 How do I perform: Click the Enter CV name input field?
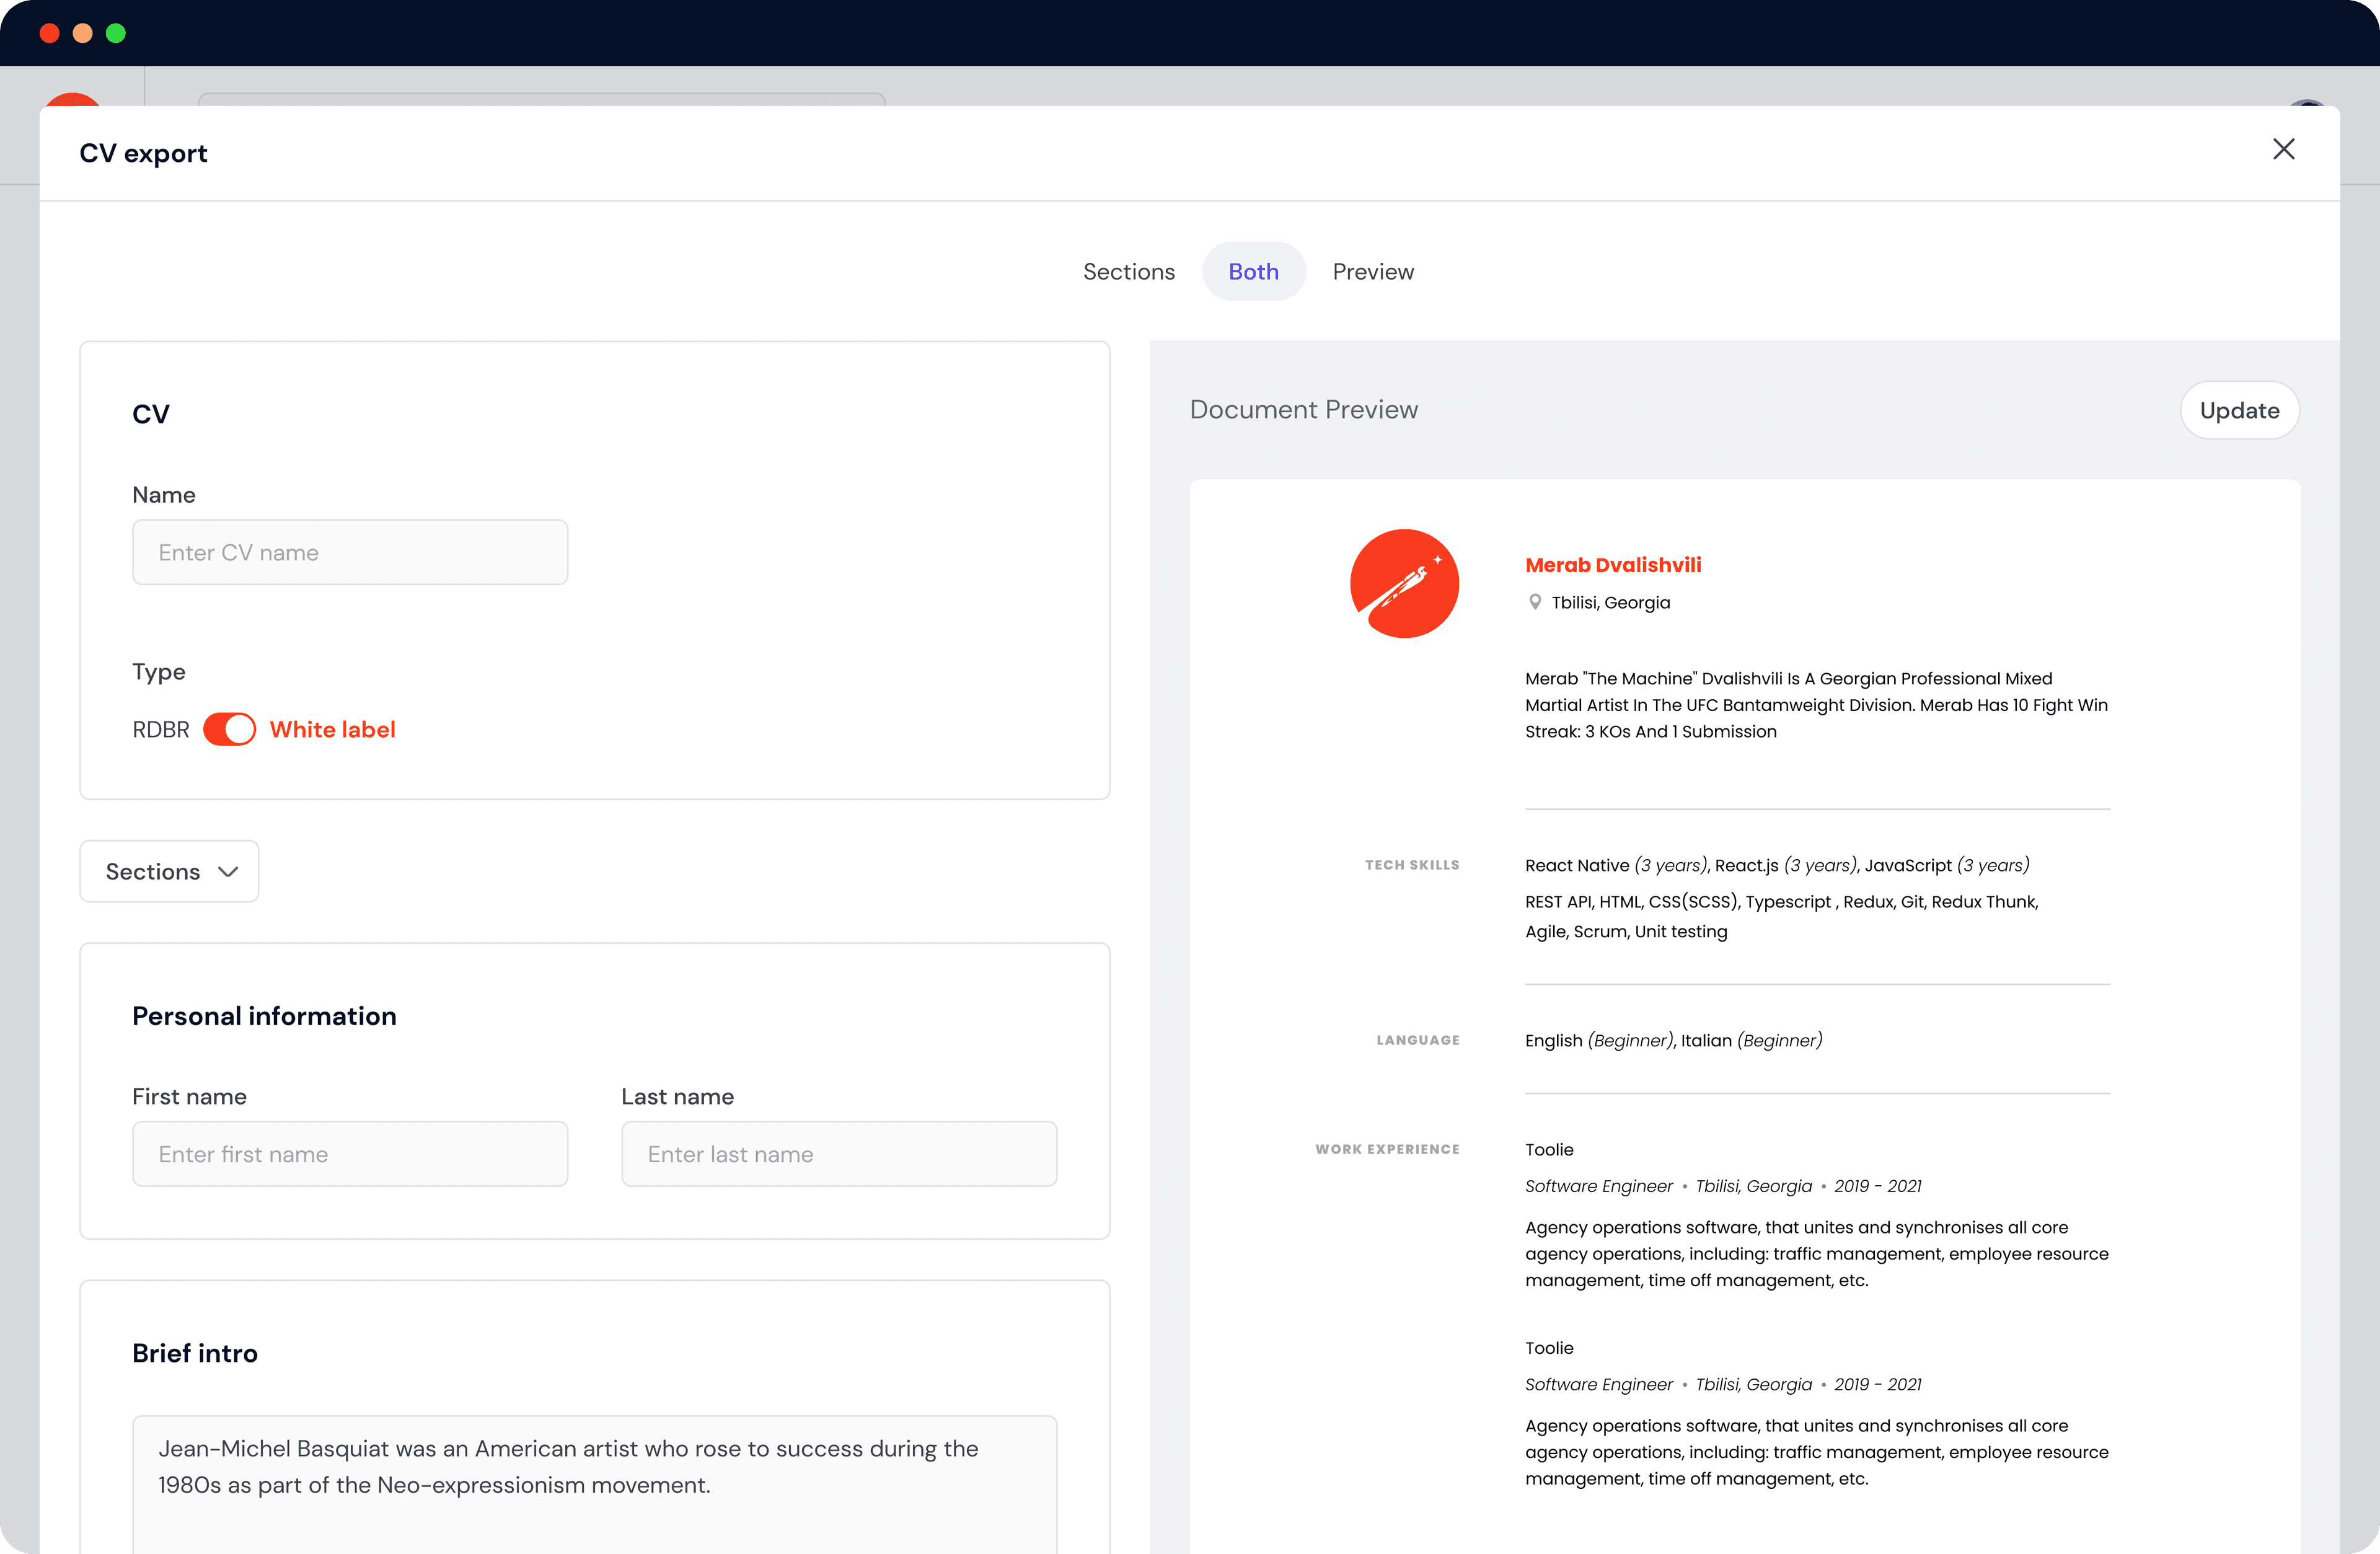(x=350, y=551)
